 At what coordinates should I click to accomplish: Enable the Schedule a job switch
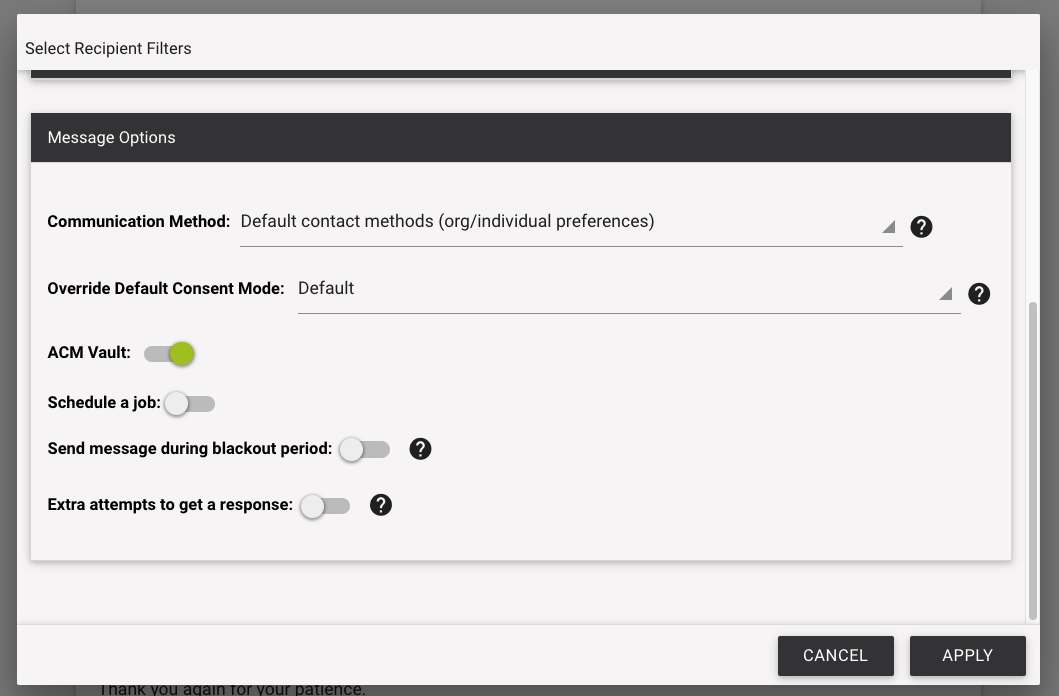click(190, 404)
